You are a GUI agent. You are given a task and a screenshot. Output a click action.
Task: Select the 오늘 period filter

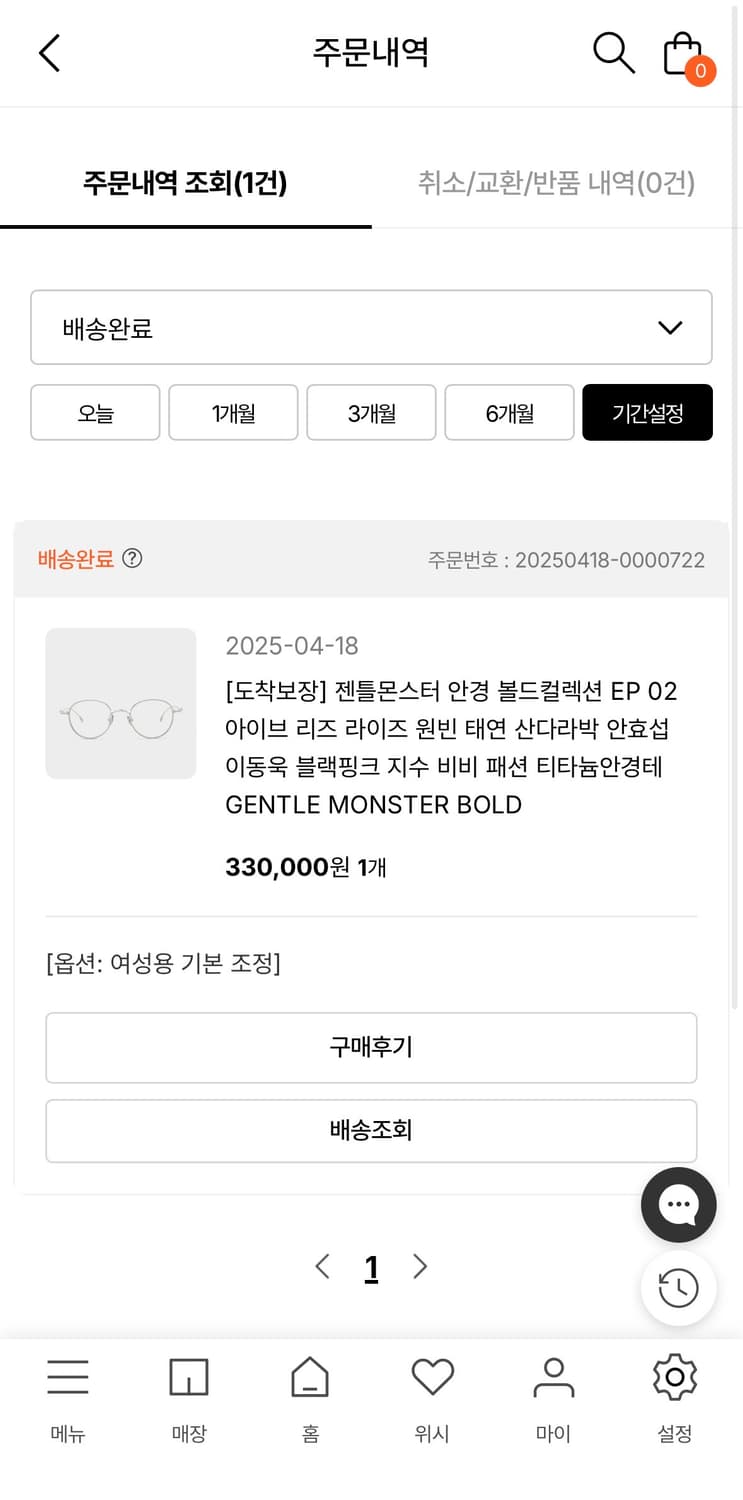(95, 412)
